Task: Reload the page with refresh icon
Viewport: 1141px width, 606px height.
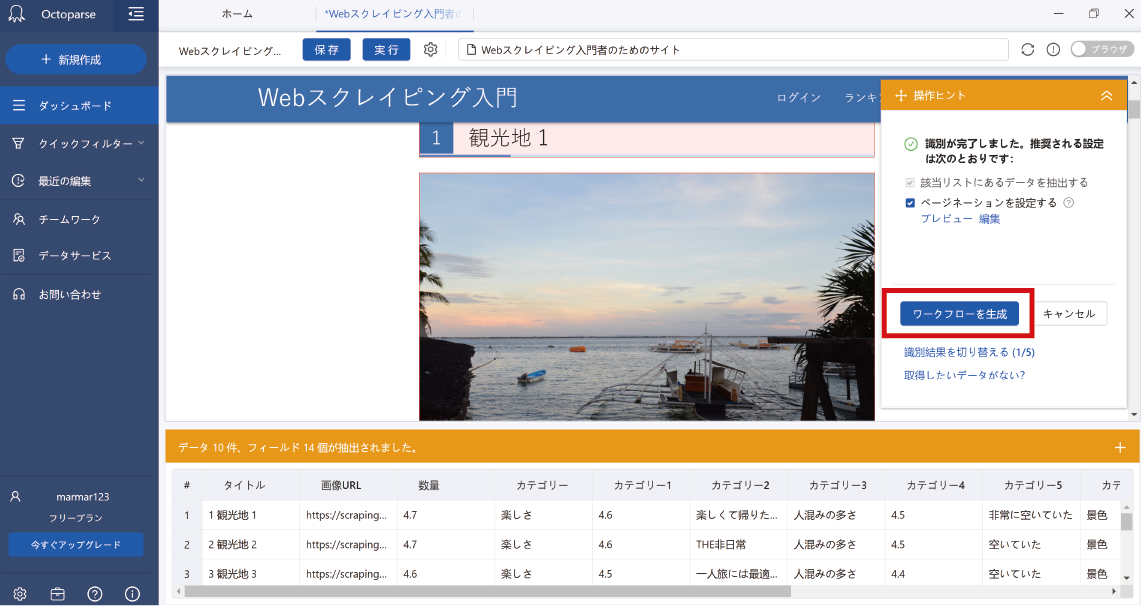Action: [x=1028, y=49]
